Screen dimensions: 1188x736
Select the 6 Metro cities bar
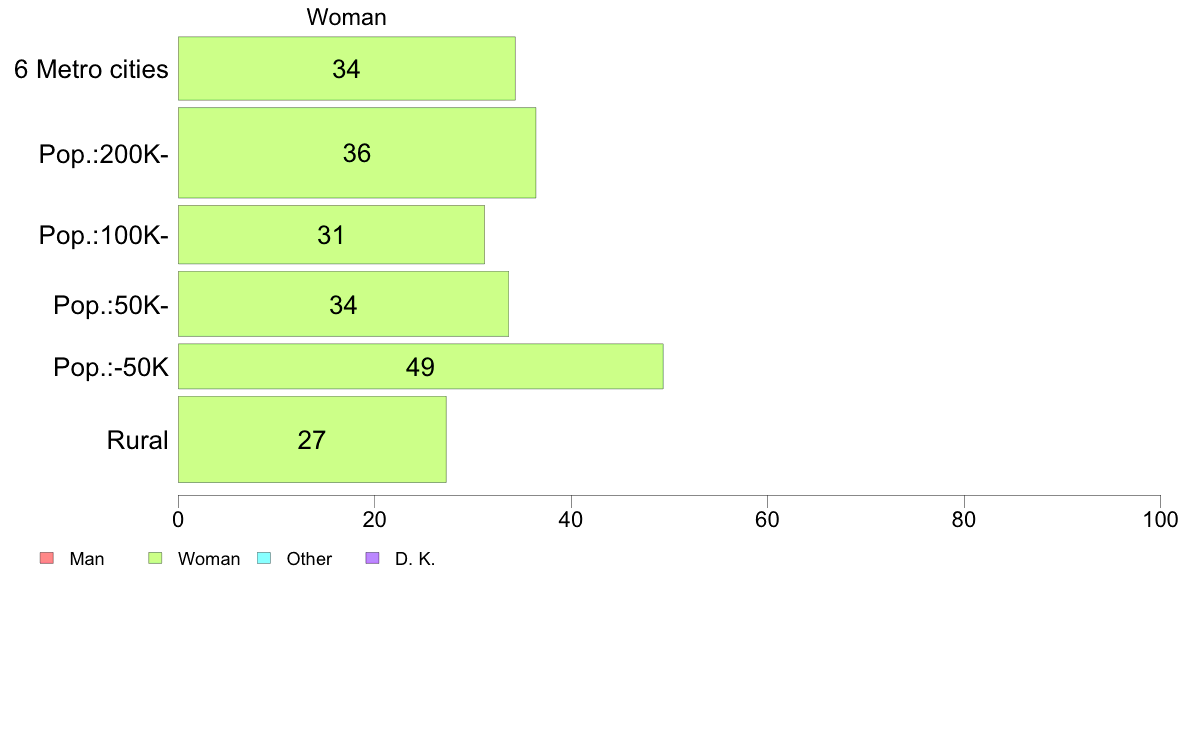[347, 68]
